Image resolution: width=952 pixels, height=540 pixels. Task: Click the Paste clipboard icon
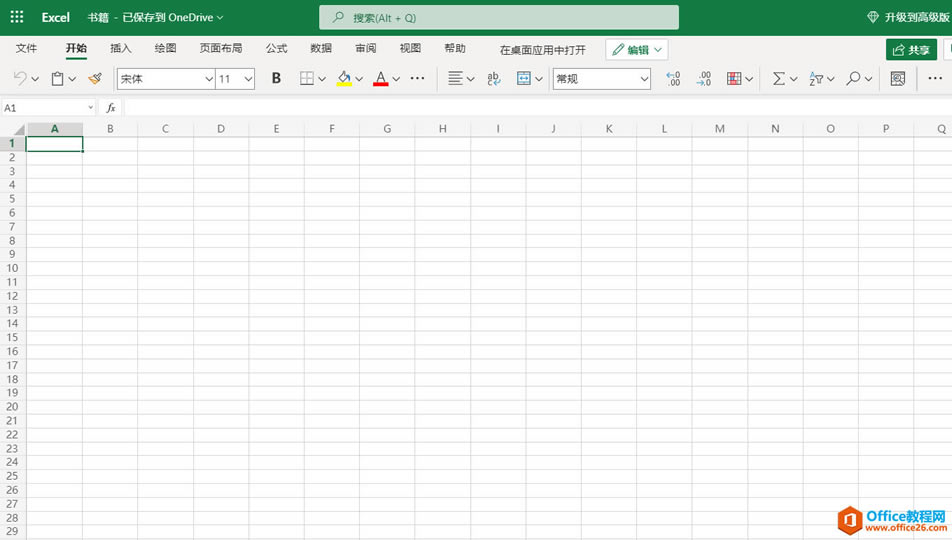(57, 78)
